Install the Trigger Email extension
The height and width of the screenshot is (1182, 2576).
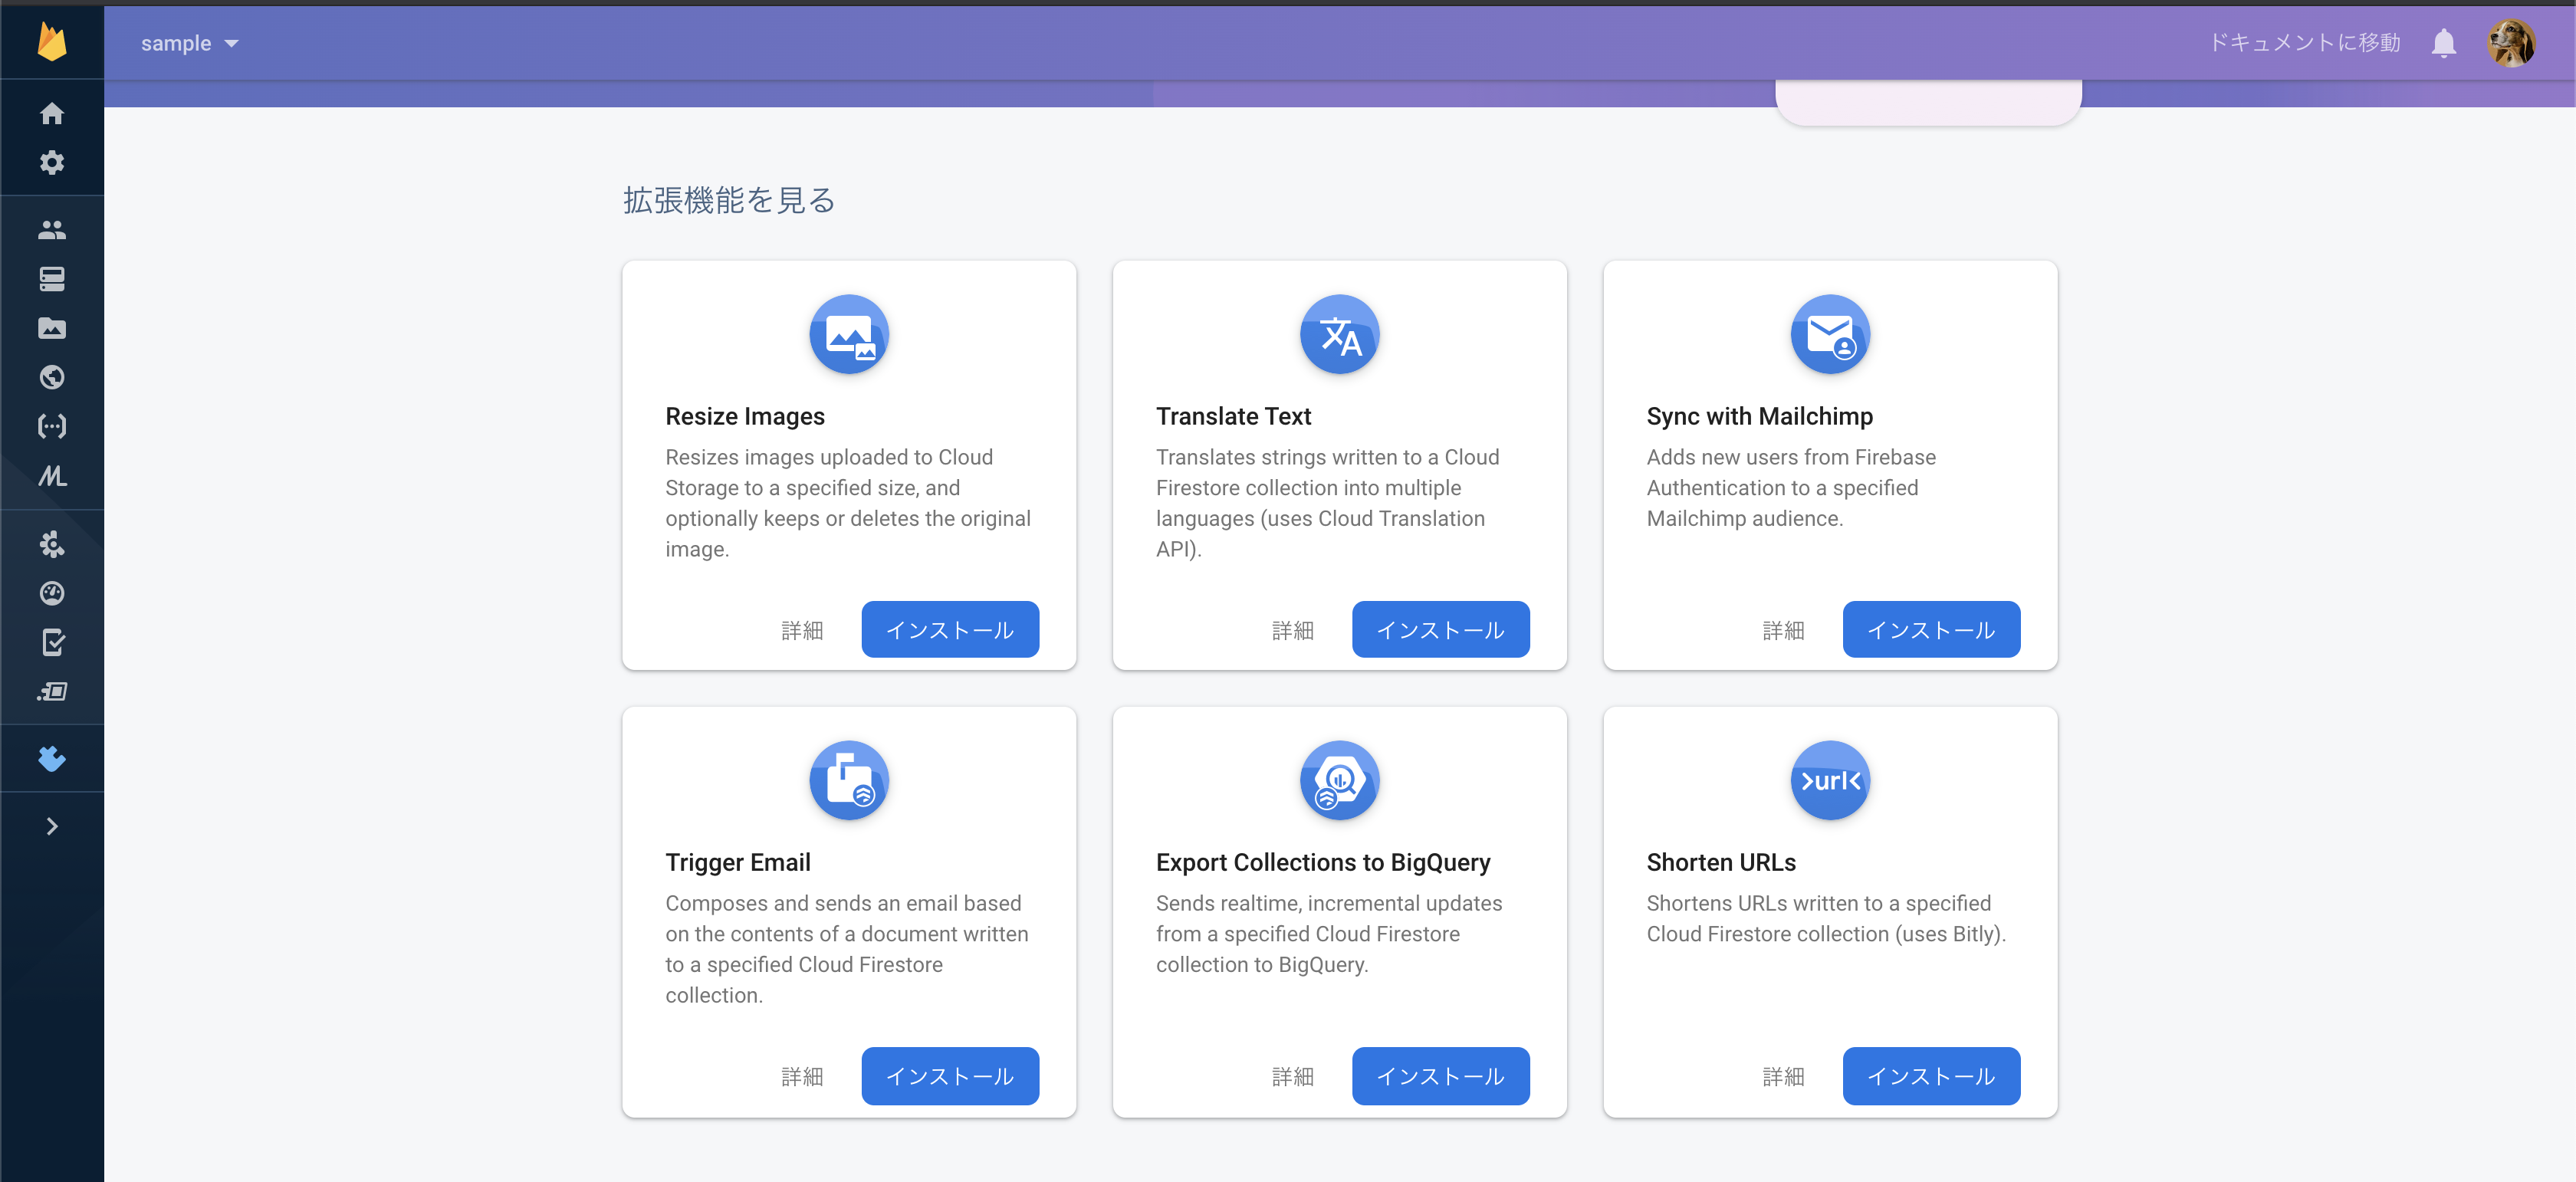950,1075
